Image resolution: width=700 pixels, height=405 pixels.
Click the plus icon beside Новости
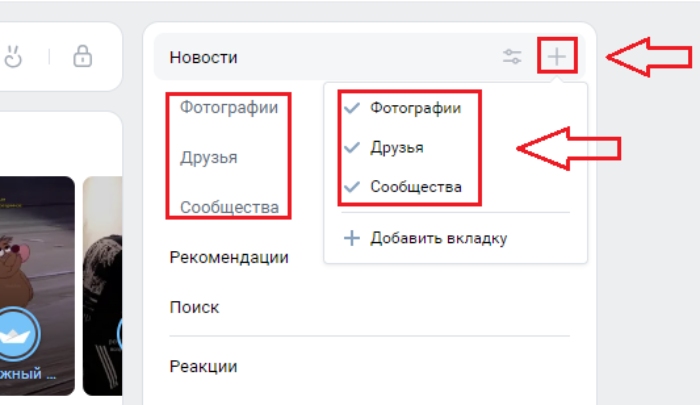[557, 57]
